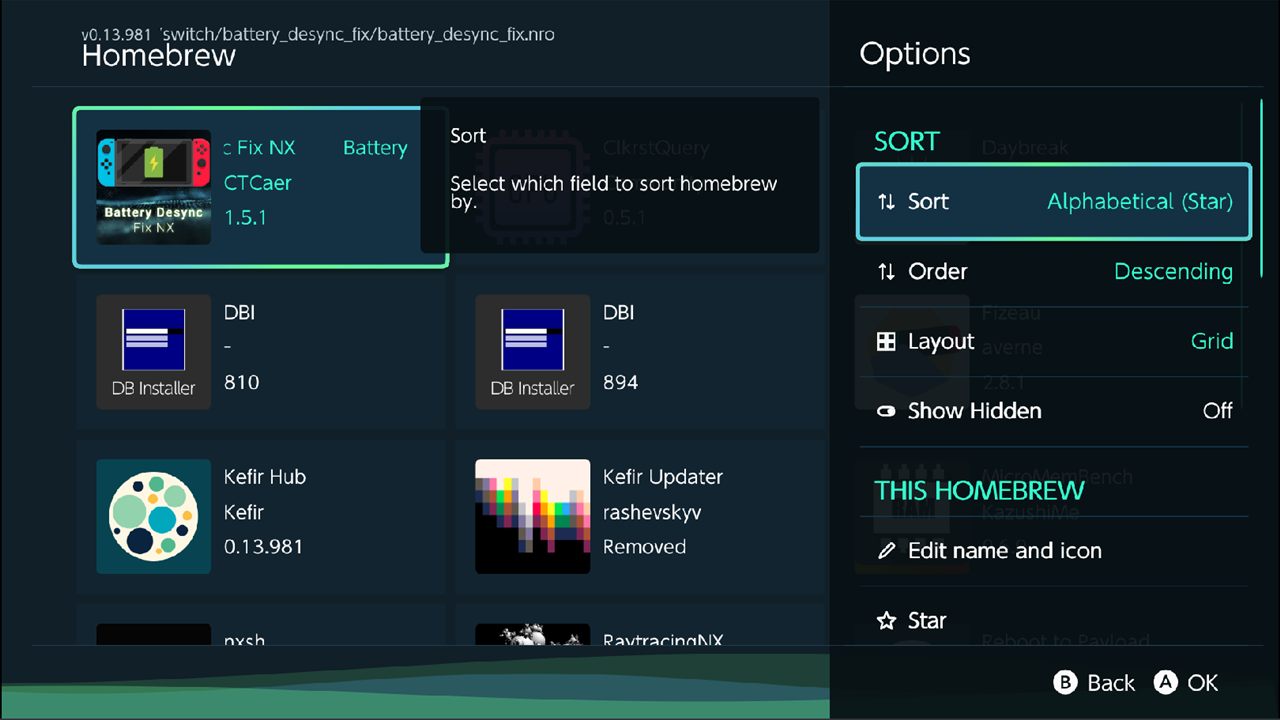Image resolution: width=1280 pixels, height=720 pixels.
Task: Toggle Show Hidden from Off
Action: click(x=1054, y=411)
